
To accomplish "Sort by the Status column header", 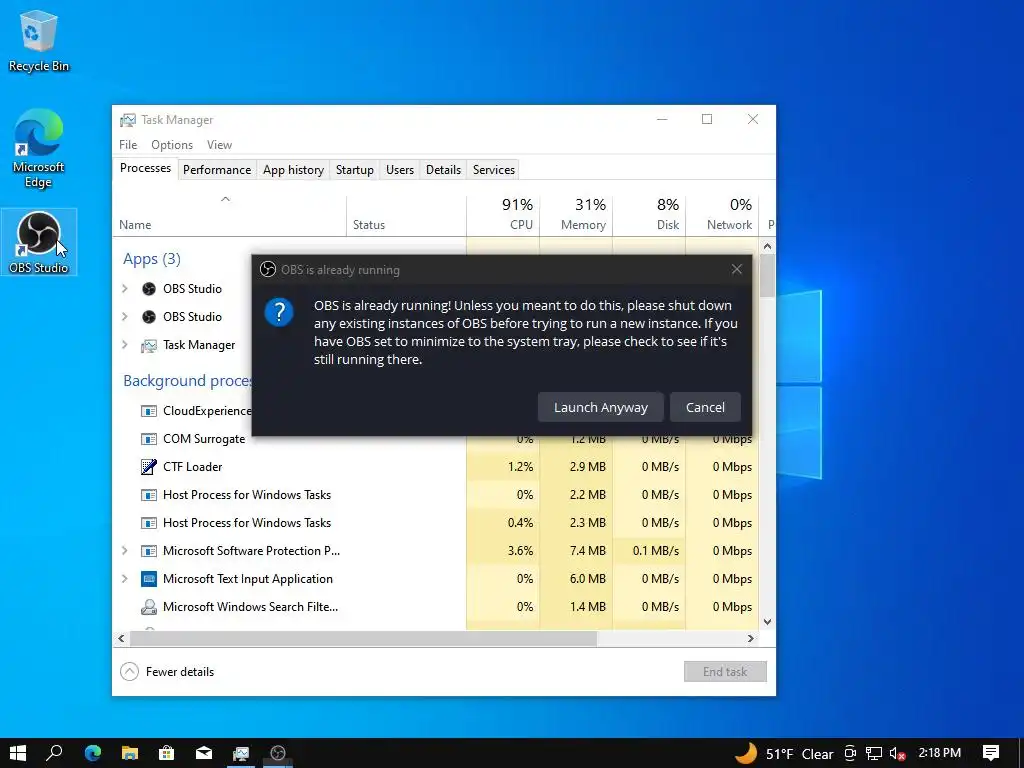I will [406, 215].
